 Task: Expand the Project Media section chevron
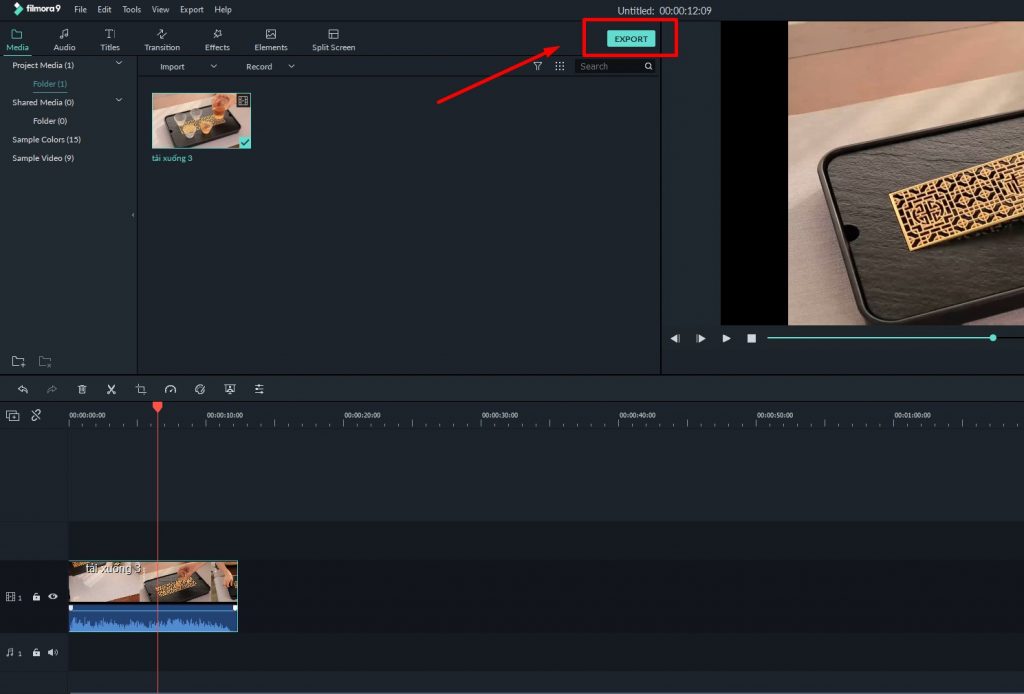118,63
